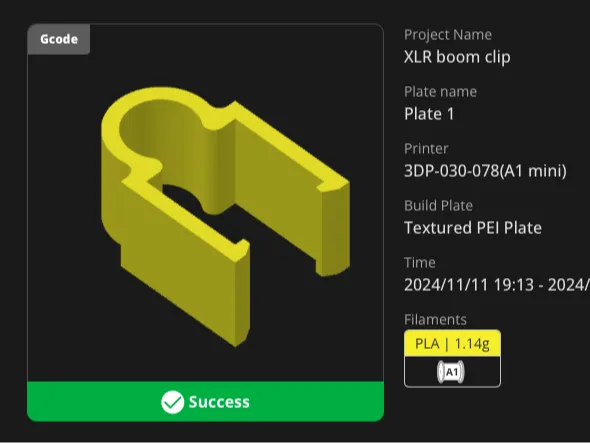Click the XLR boom clip project name
Viewport: 590px width, 443px height.
pyautogui.click(x=457, y=57)
